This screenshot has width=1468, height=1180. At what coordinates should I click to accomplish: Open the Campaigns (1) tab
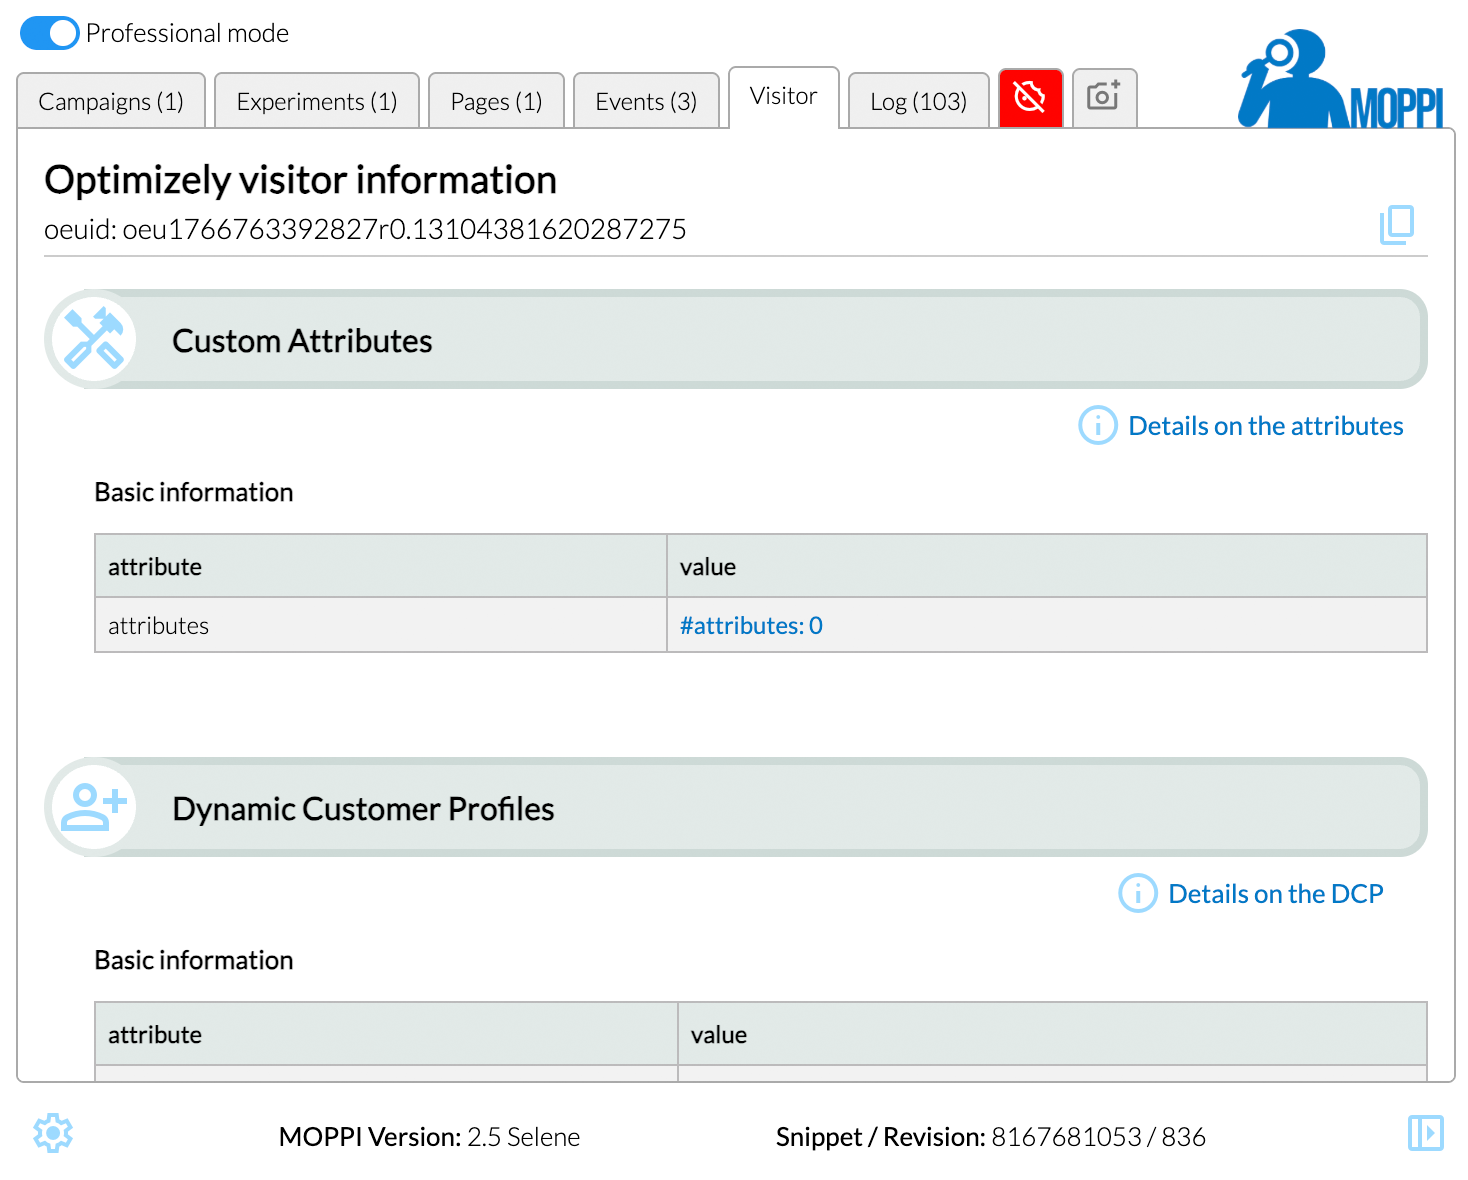[111, 101]
